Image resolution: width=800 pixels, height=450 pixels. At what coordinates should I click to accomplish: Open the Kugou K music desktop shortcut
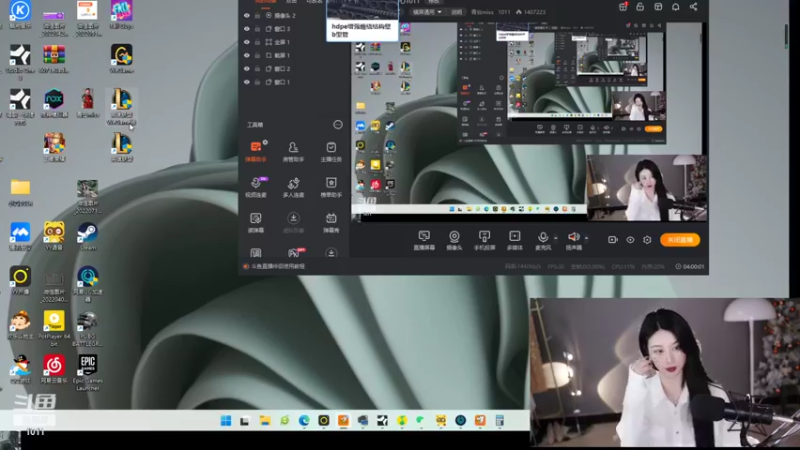click(x=20, y=14)
